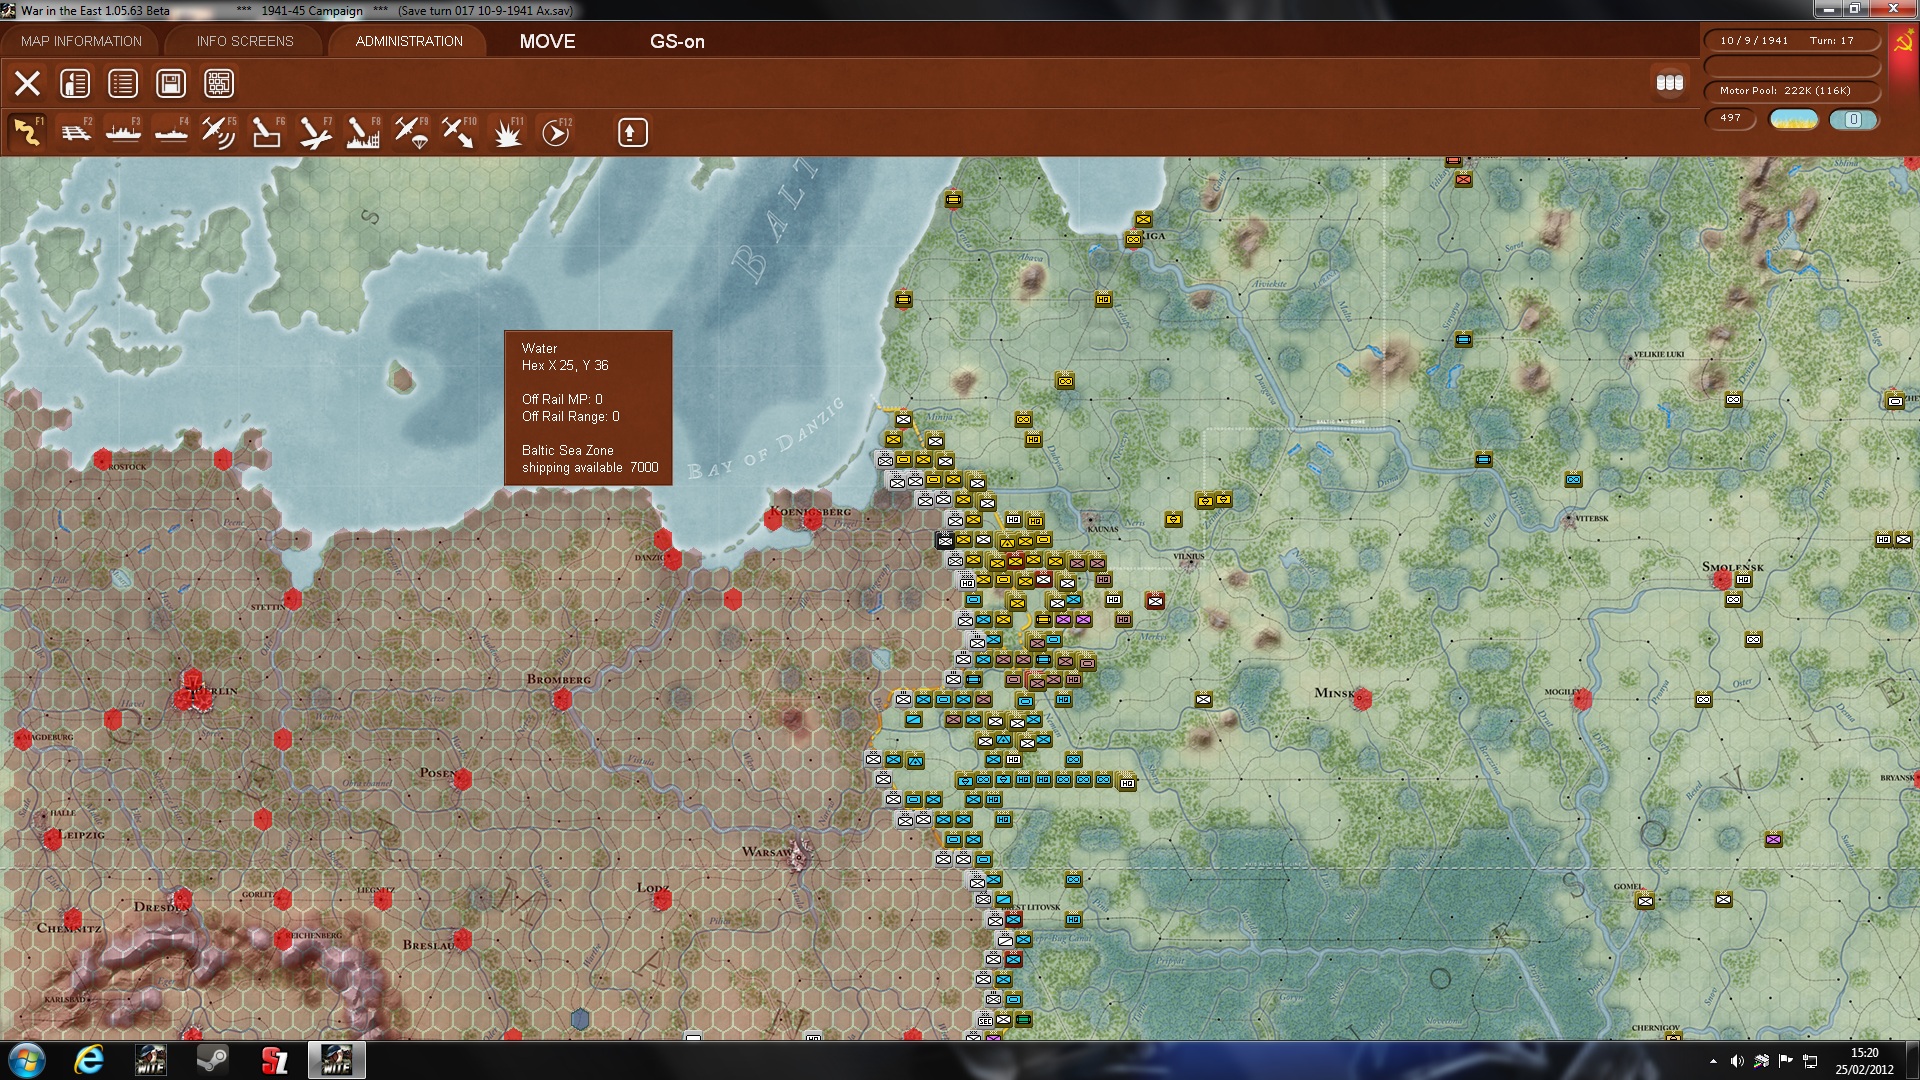1920x1080 pixels.
Task: Select bomb city mode F8
Action: click(x=363, y=132)
